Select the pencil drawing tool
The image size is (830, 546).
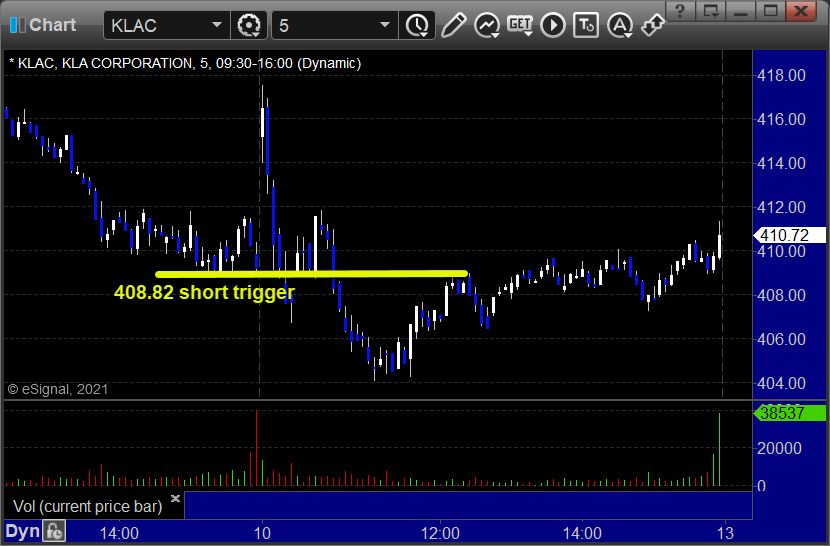pos(454,25)
